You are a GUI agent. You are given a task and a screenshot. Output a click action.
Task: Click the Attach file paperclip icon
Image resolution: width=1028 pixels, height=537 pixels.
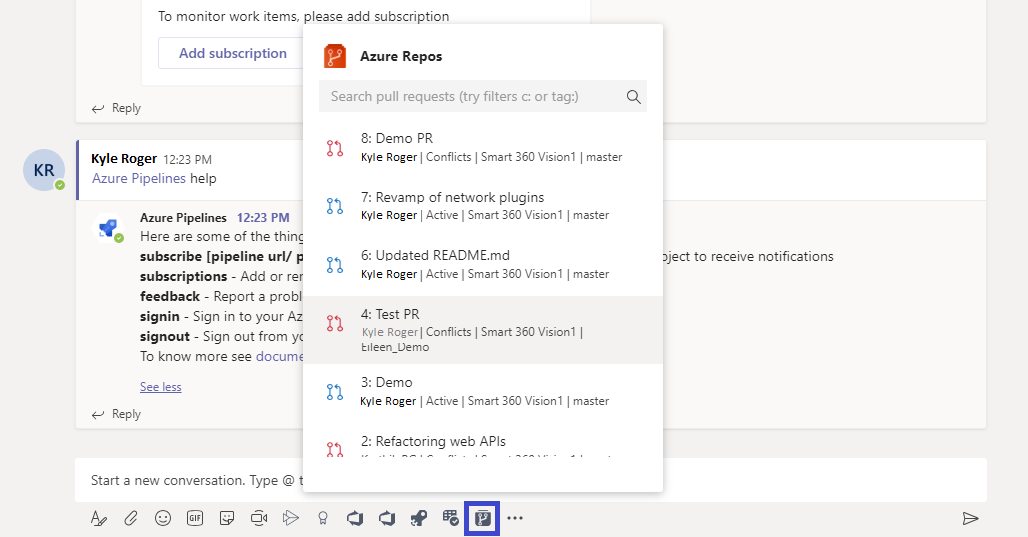[x=130, y=518]
